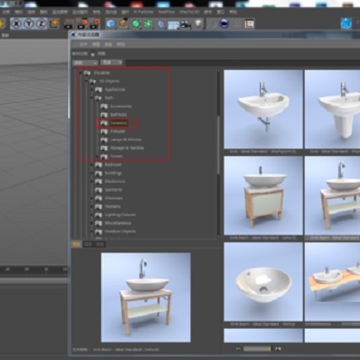360x360 pixels.
Task: Click the small-thumbnails icon left of the size slider
Action: point(238,349)
